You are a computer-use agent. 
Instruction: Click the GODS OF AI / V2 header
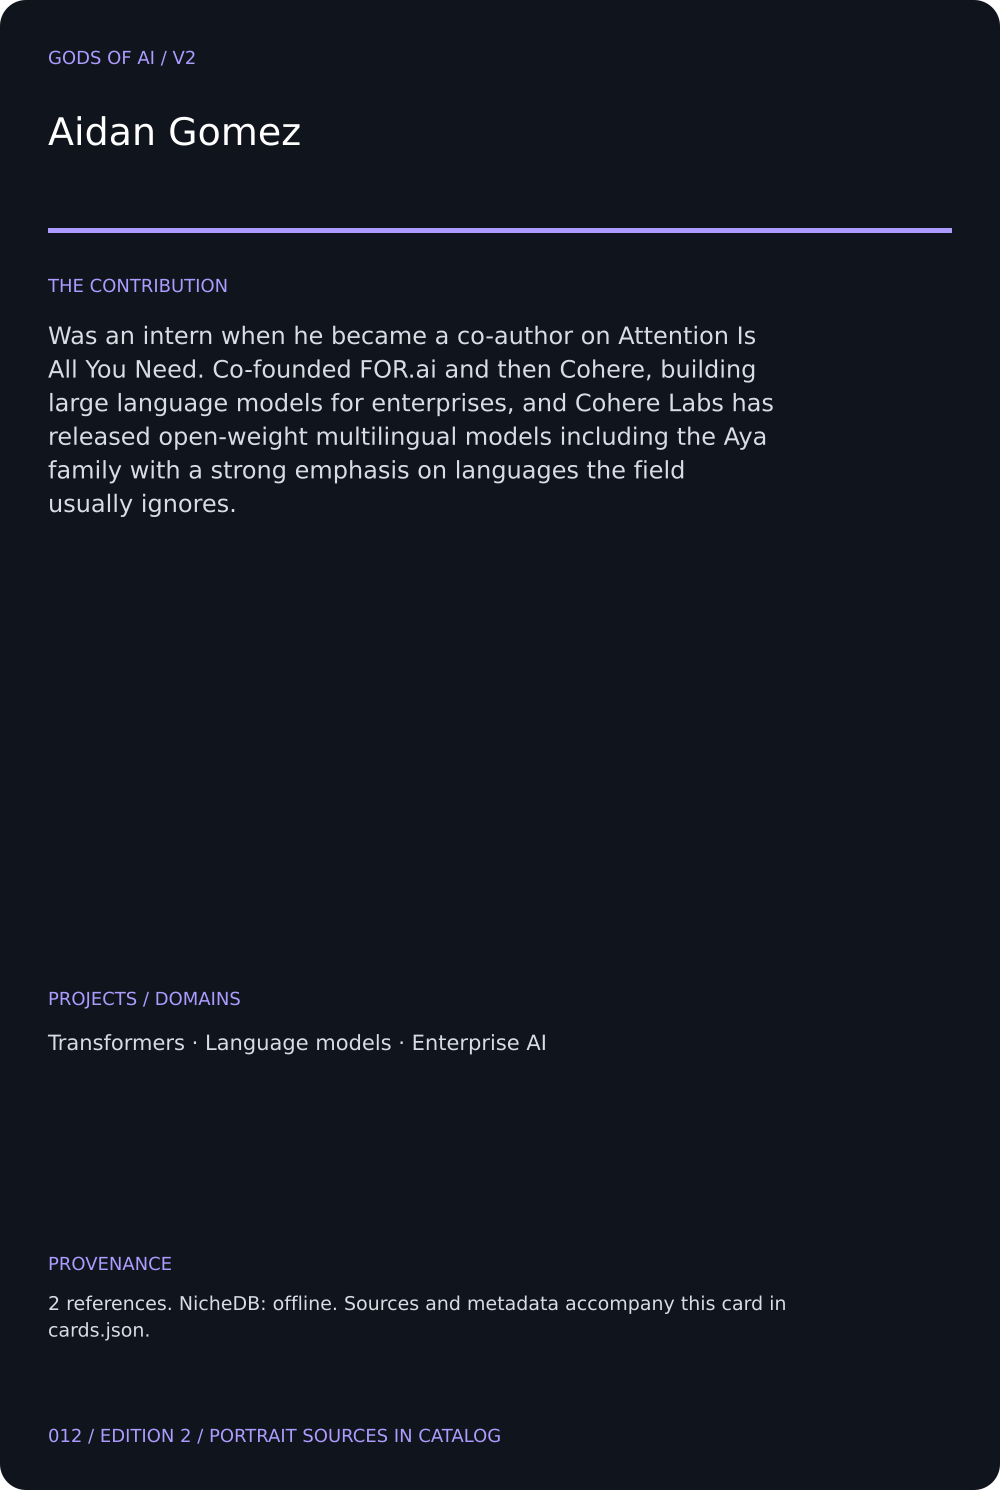coord(122,58)
